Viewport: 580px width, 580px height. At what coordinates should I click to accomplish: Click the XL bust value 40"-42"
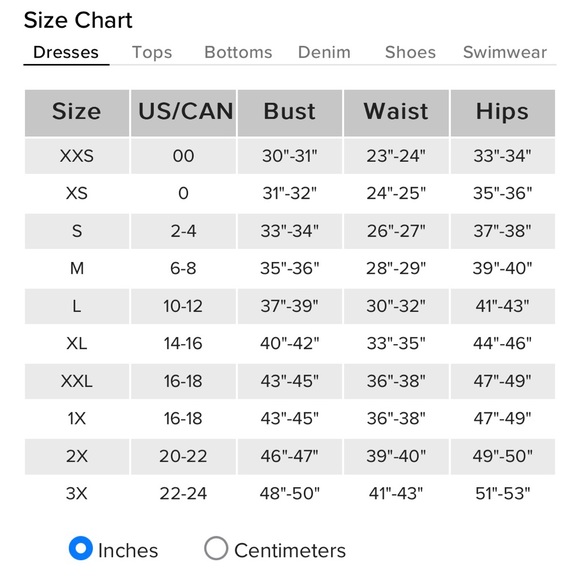coord(290,343)
